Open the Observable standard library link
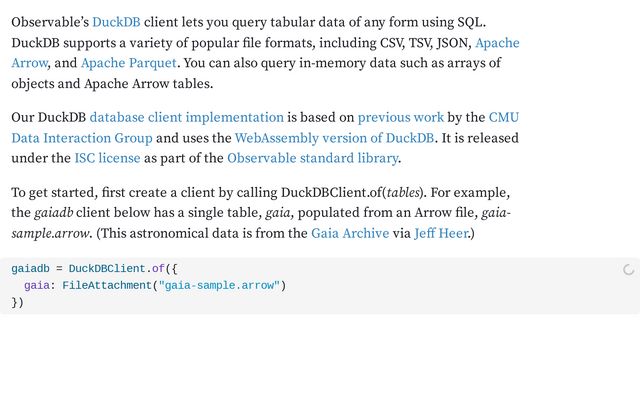This screenshot has height=400, width=640. point(312,158)
